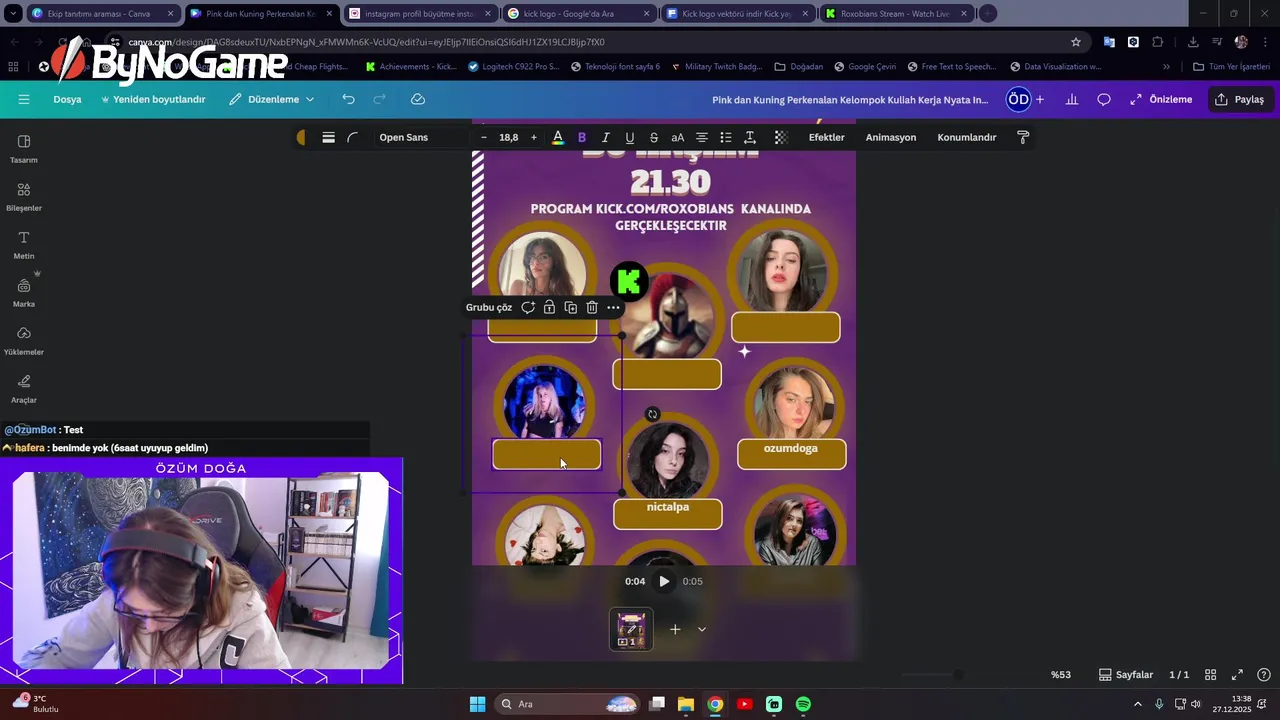Image resolution: width=1280 pixels, height=720 pixels.
Task: Enter fullscreen presentation mode
Action: [1237, 675]
